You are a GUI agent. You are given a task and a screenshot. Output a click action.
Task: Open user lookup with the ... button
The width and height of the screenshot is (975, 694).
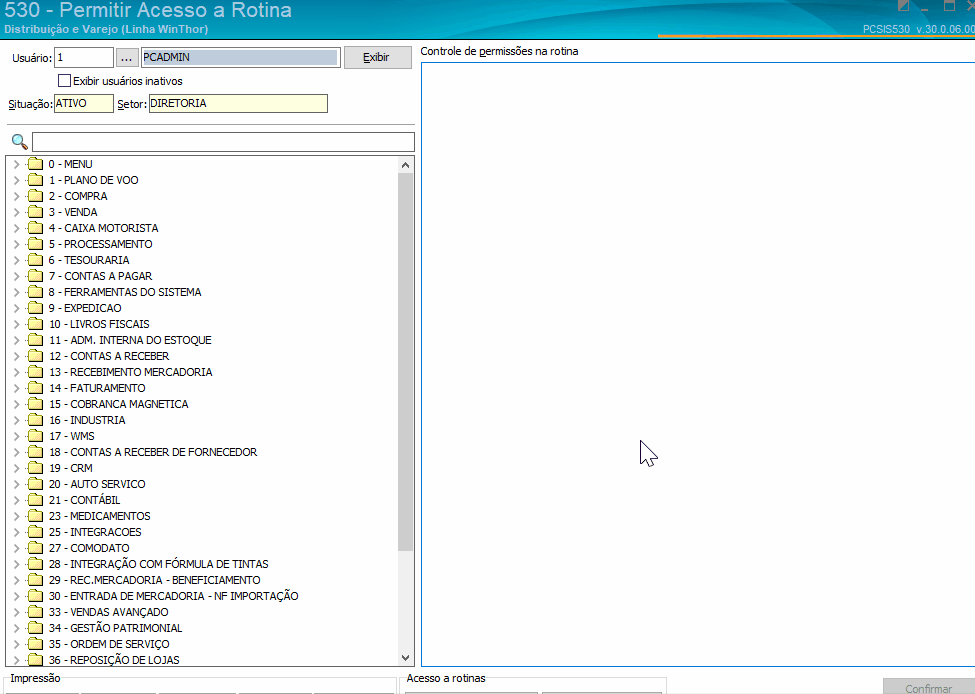126,58
